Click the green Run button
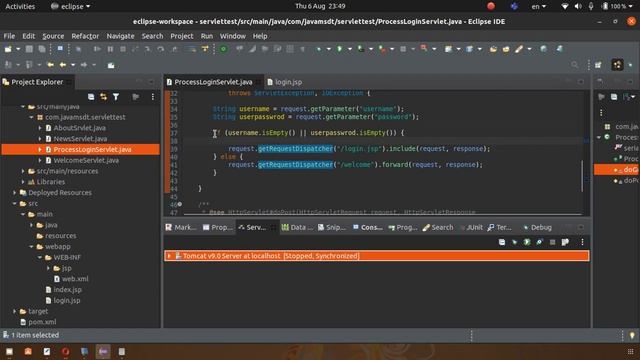Viewport: 640px width, 360px height. click(x=340, y=49)
